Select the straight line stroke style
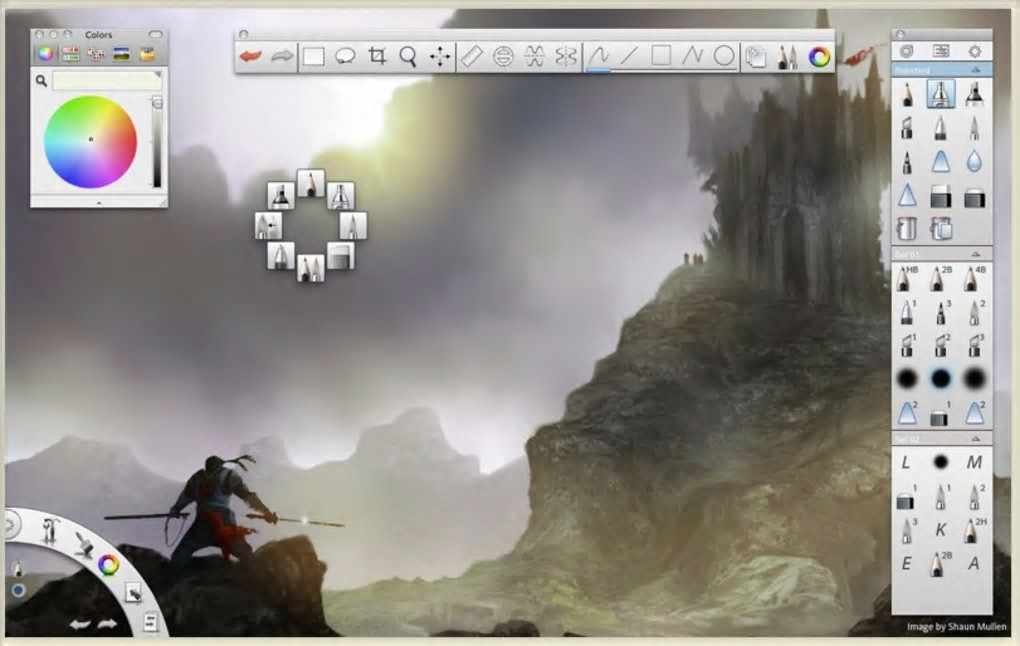1020x646 pixels. (629, 56)
